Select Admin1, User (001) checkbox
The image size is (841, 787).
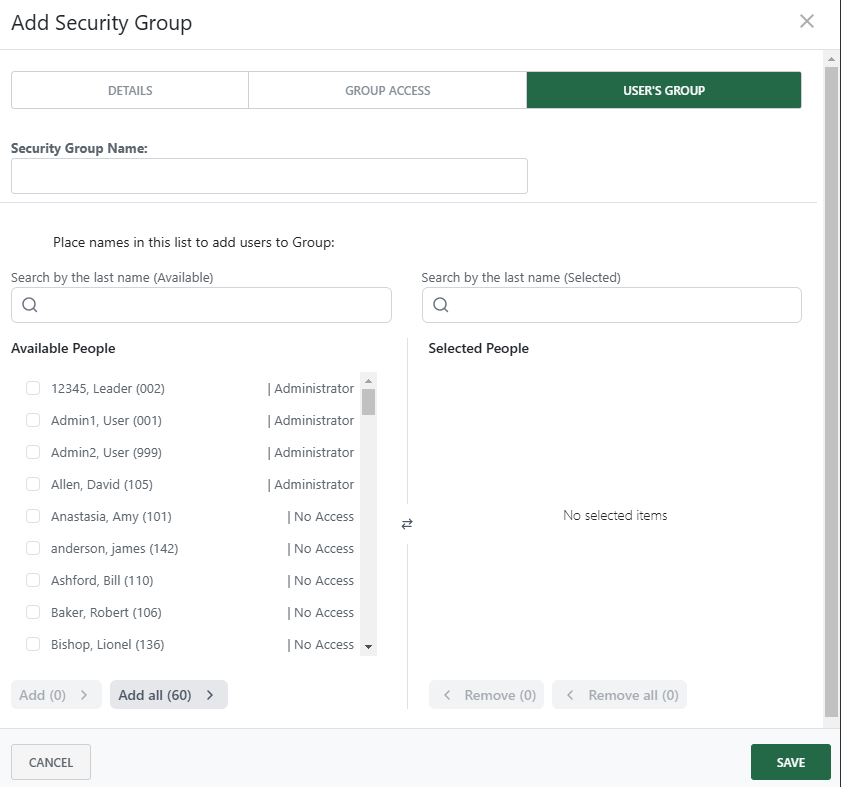(32, 420)
